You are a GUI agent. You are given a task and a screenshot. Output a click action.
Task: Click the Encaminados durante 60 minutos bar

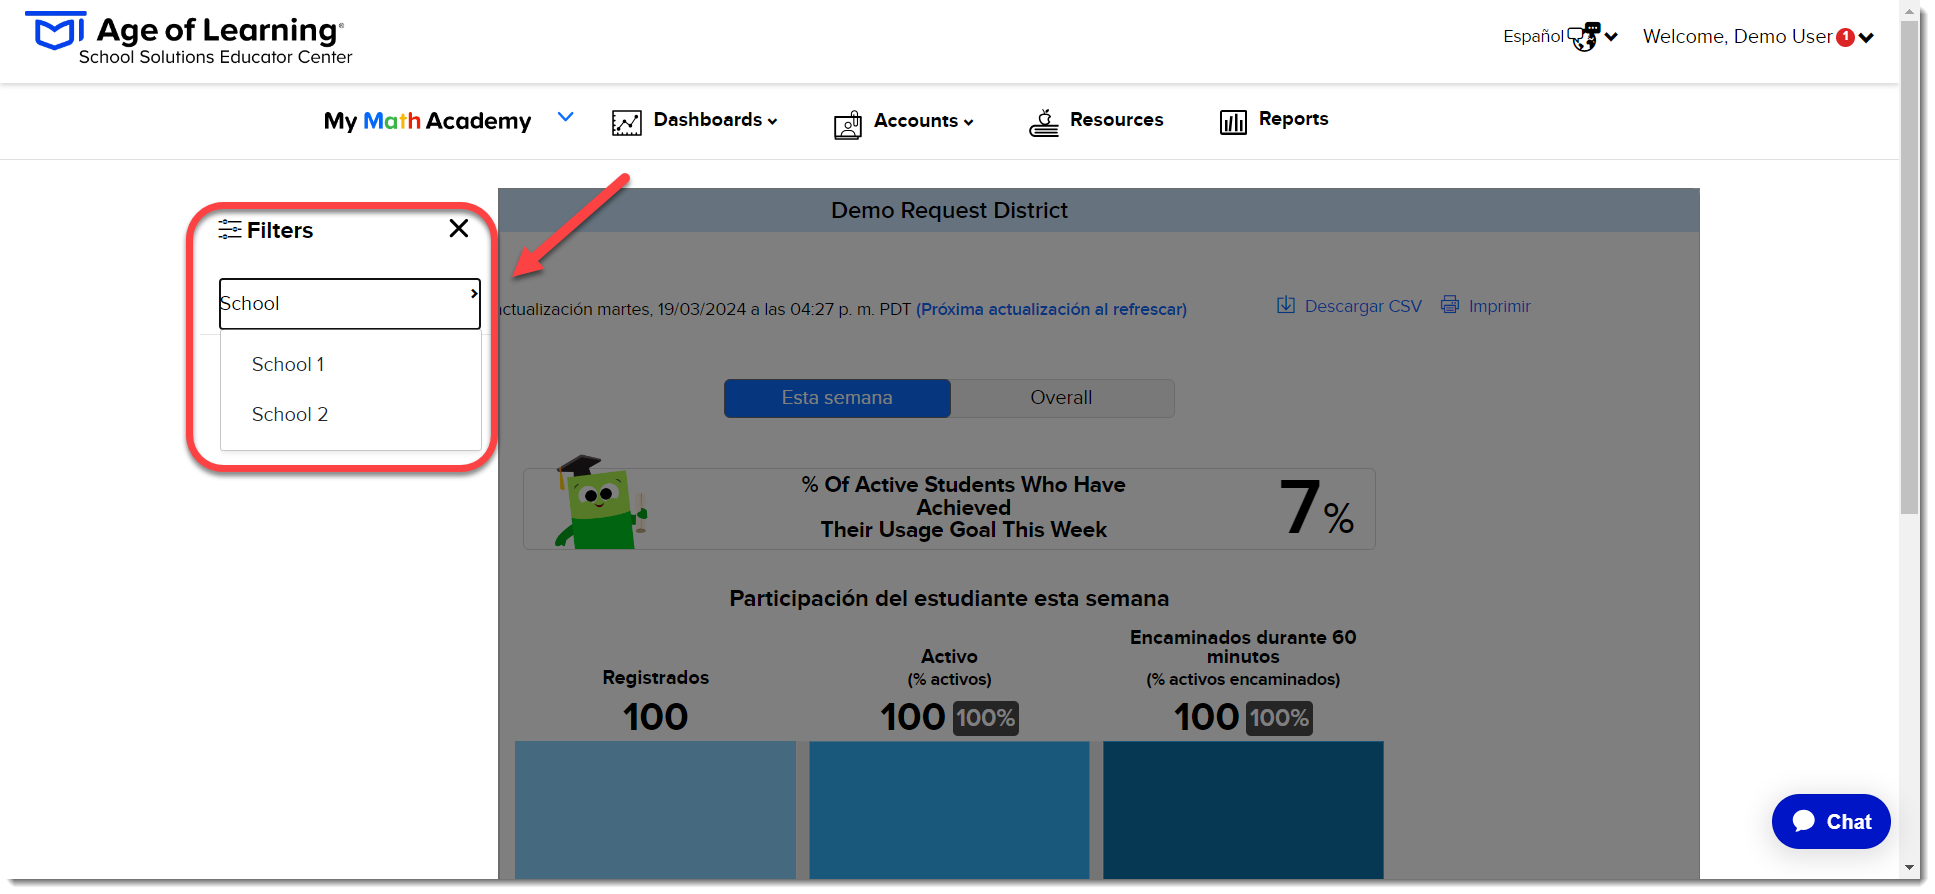pyautogui.click(x=1243, y=810)
